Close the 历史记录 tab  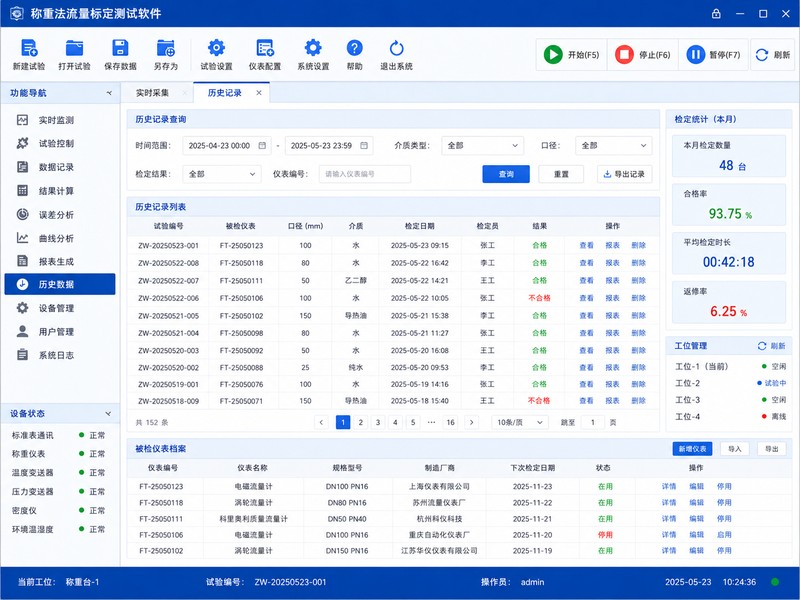[x=259, y=93]
